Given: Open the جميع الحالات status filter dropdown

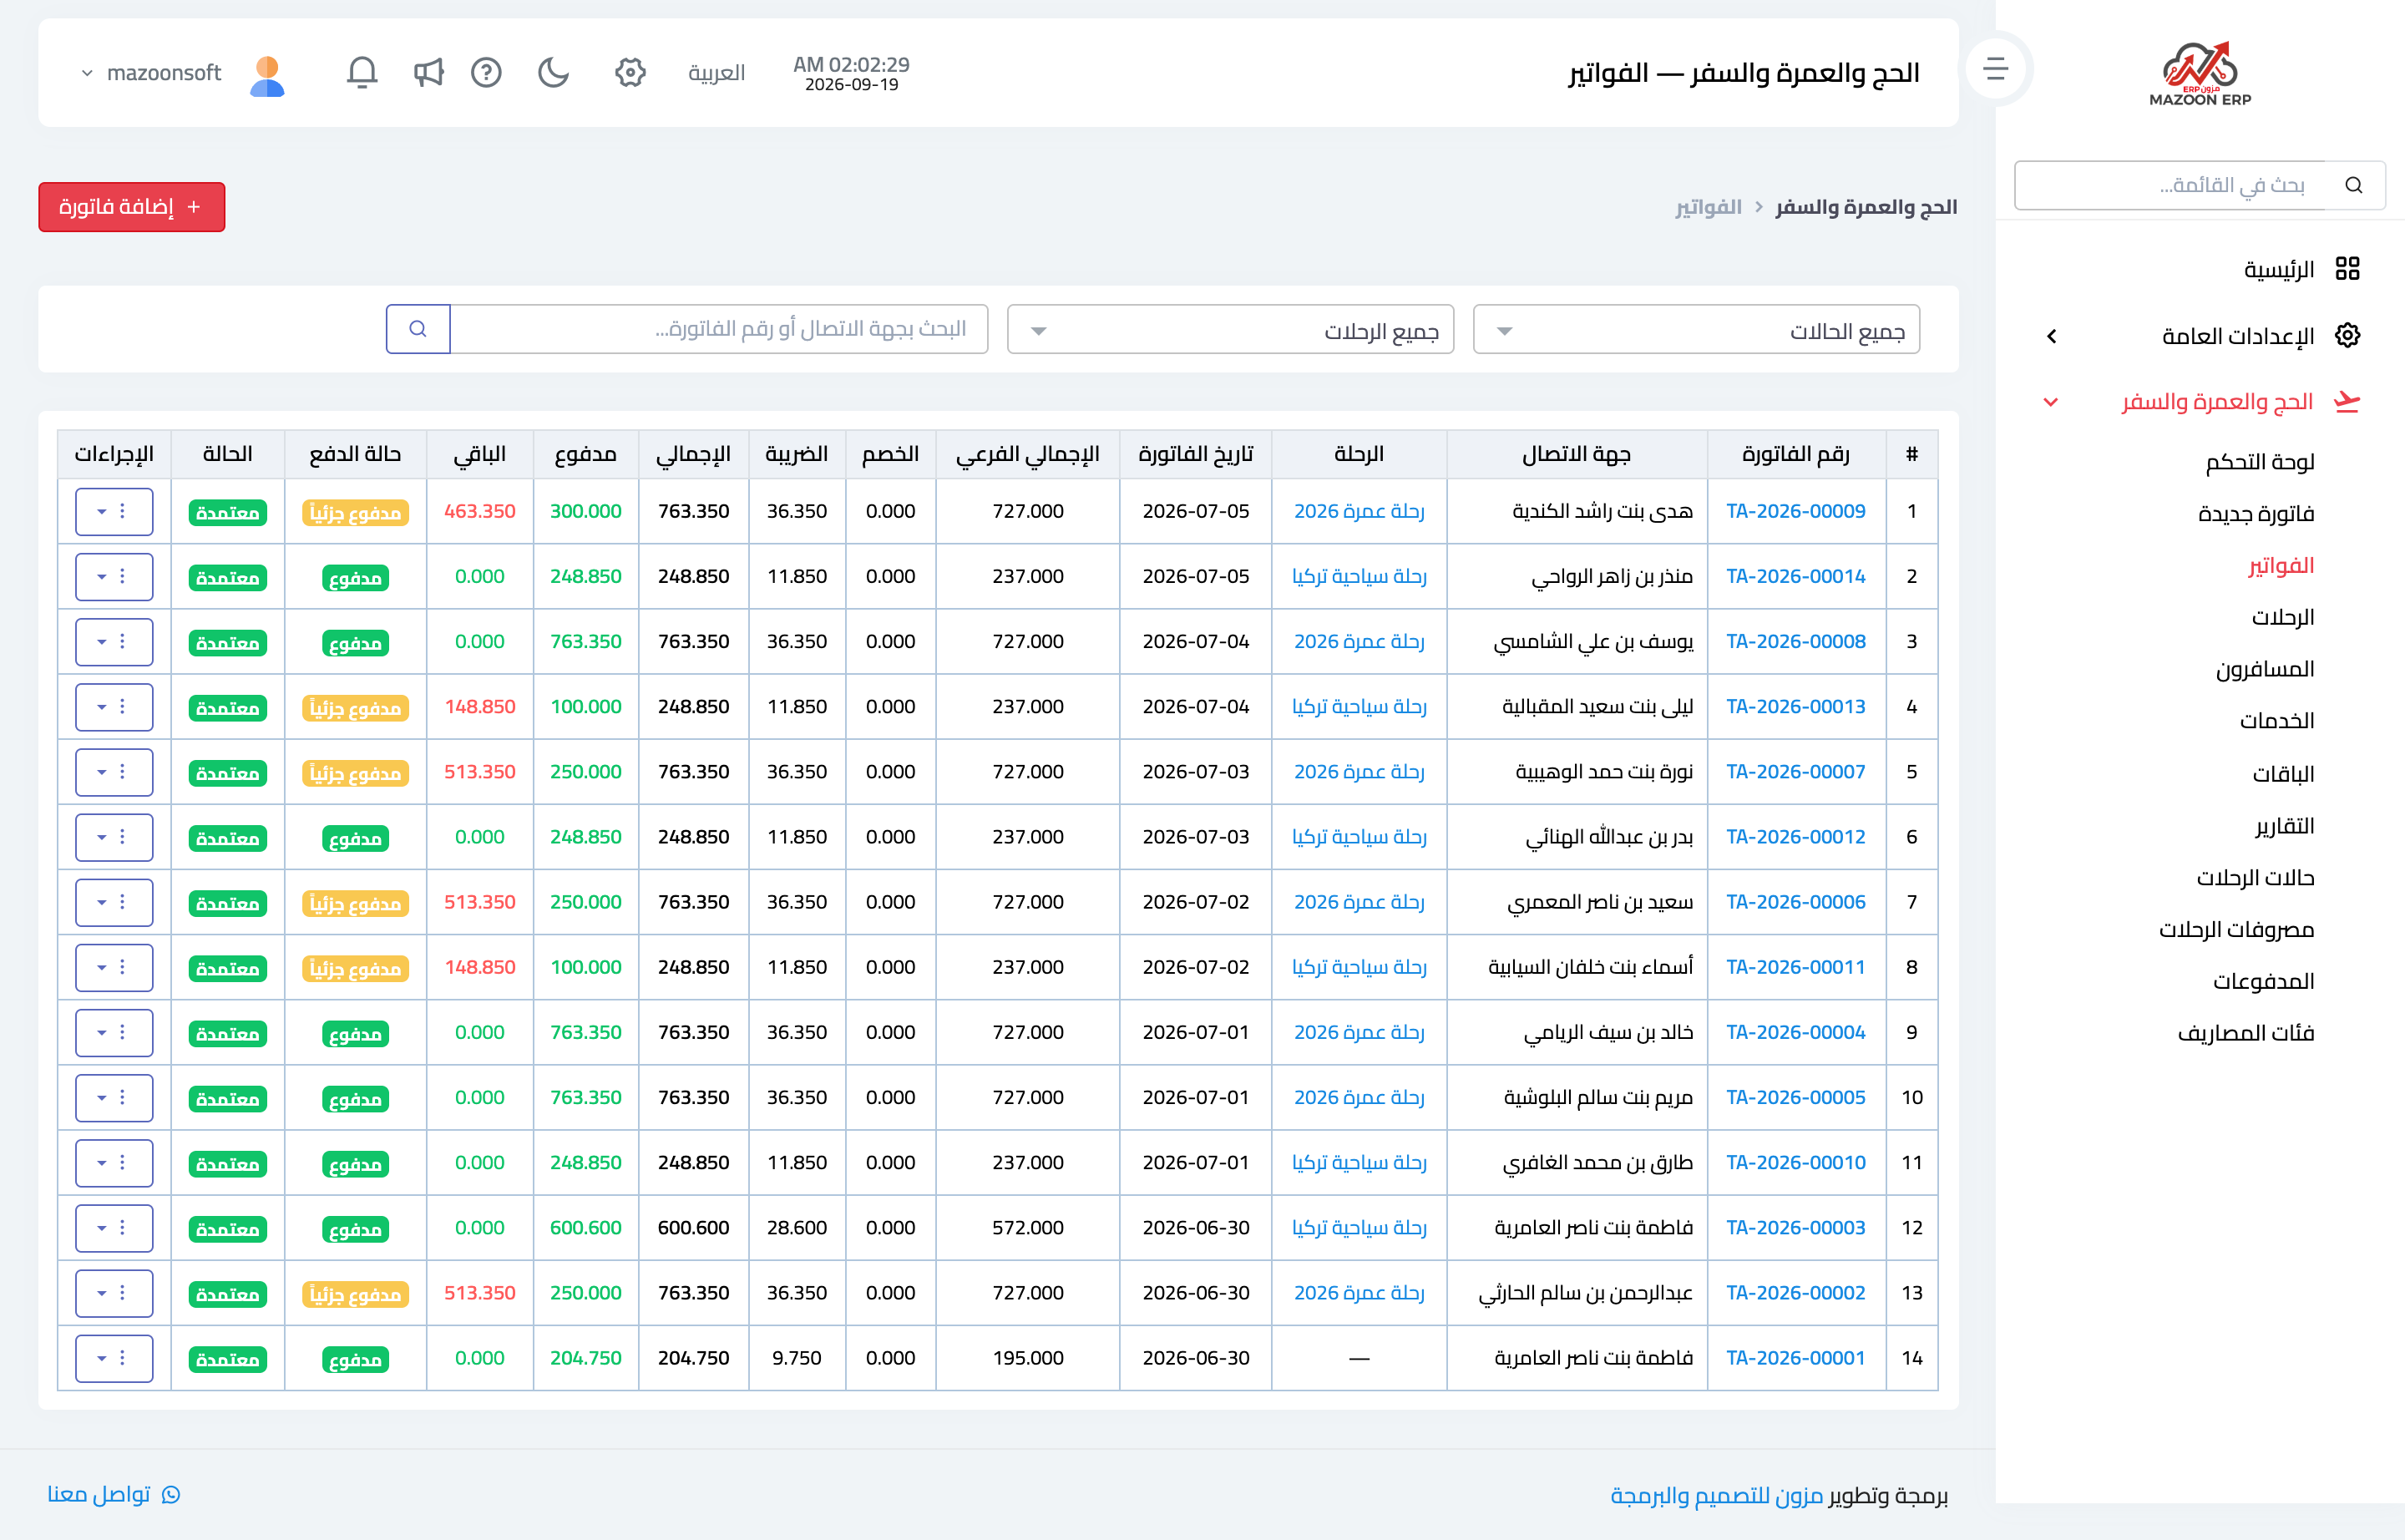Looking at the screenshot, I should [1696, 329].
